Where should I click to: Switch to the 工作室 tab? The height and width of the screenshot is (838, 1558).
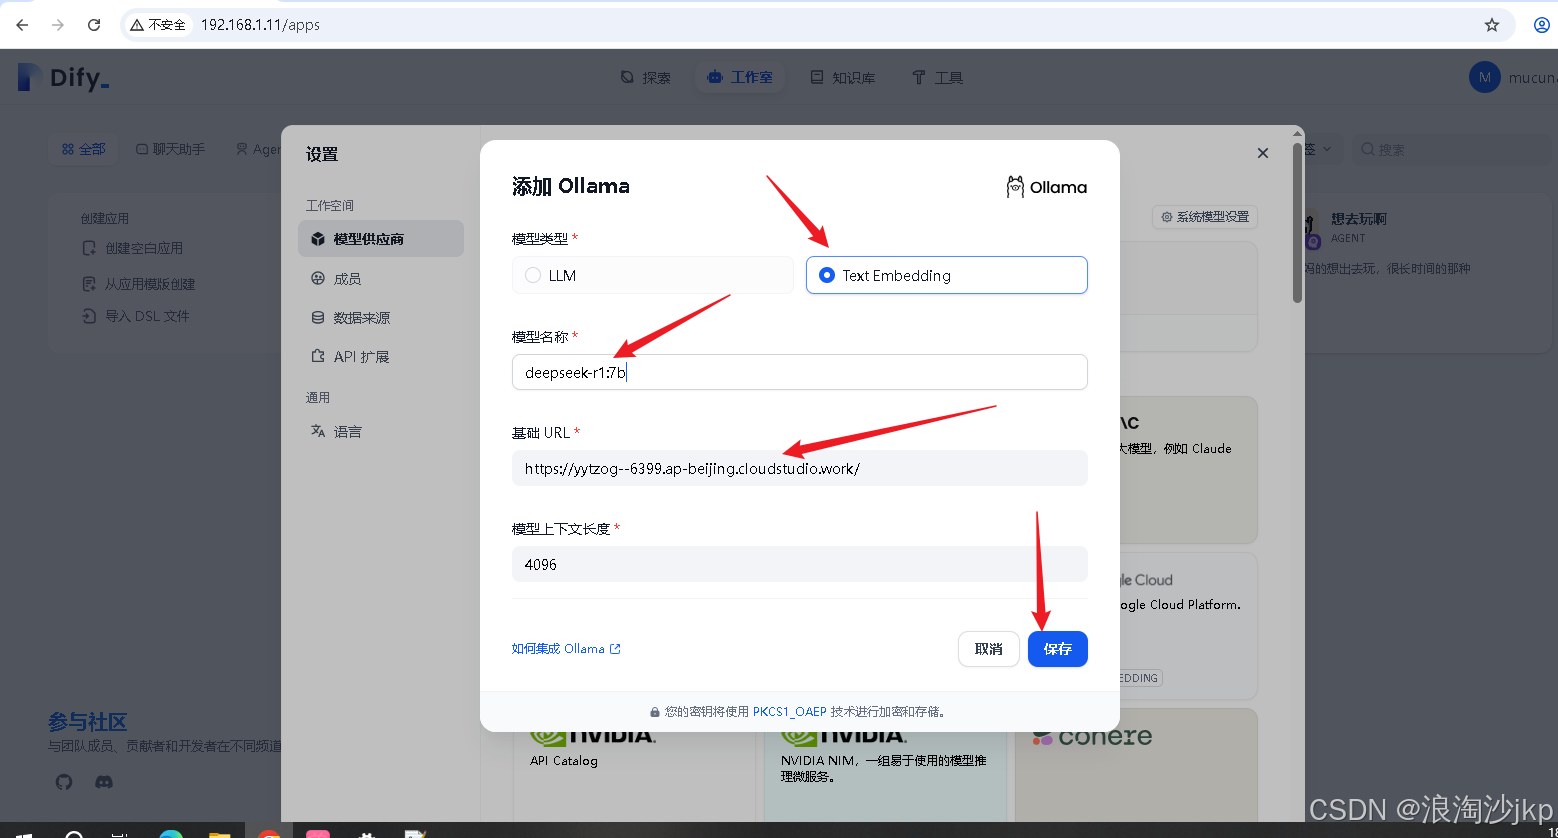pos(739,77)
